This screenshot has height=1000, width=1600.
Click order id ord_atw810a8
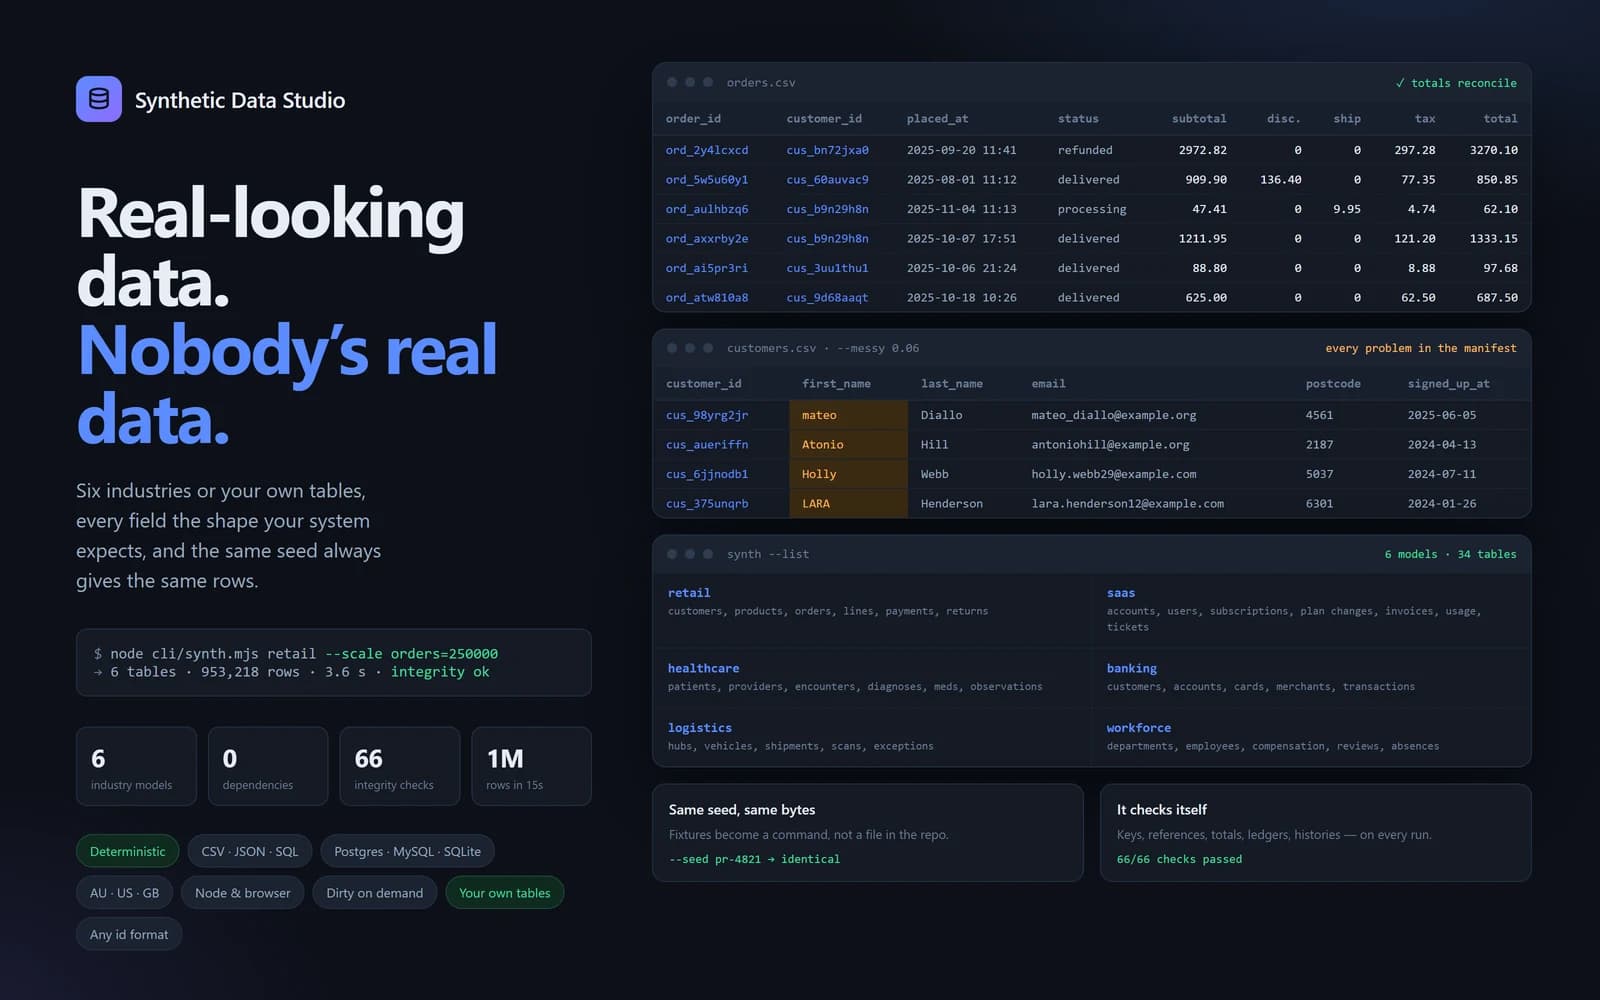[x=707, y=298]
